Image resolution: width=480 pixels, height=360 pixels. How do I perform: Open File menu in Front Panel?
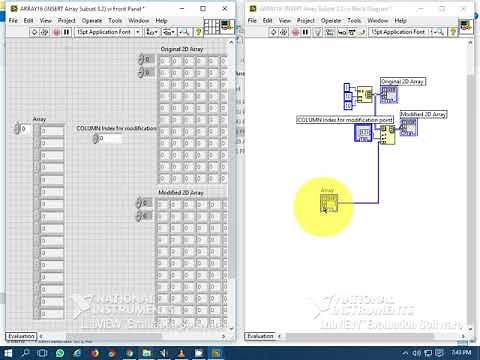[x=13, y=21]
